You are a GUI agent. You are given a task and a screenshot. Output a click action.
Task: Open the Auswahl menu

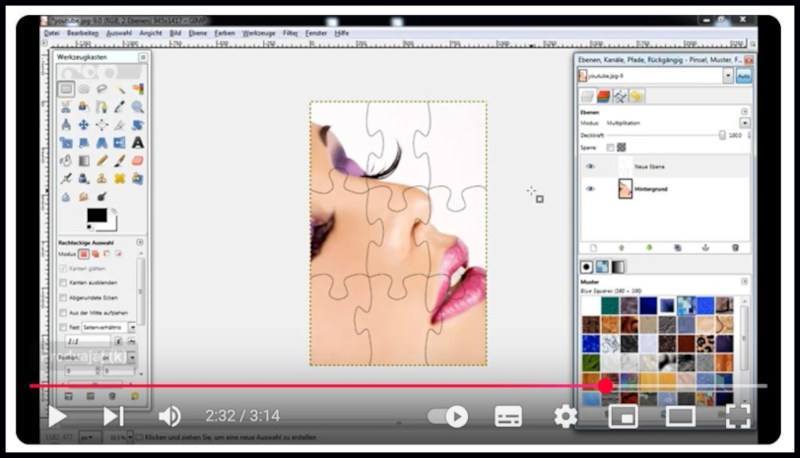[x=119, y=33]
